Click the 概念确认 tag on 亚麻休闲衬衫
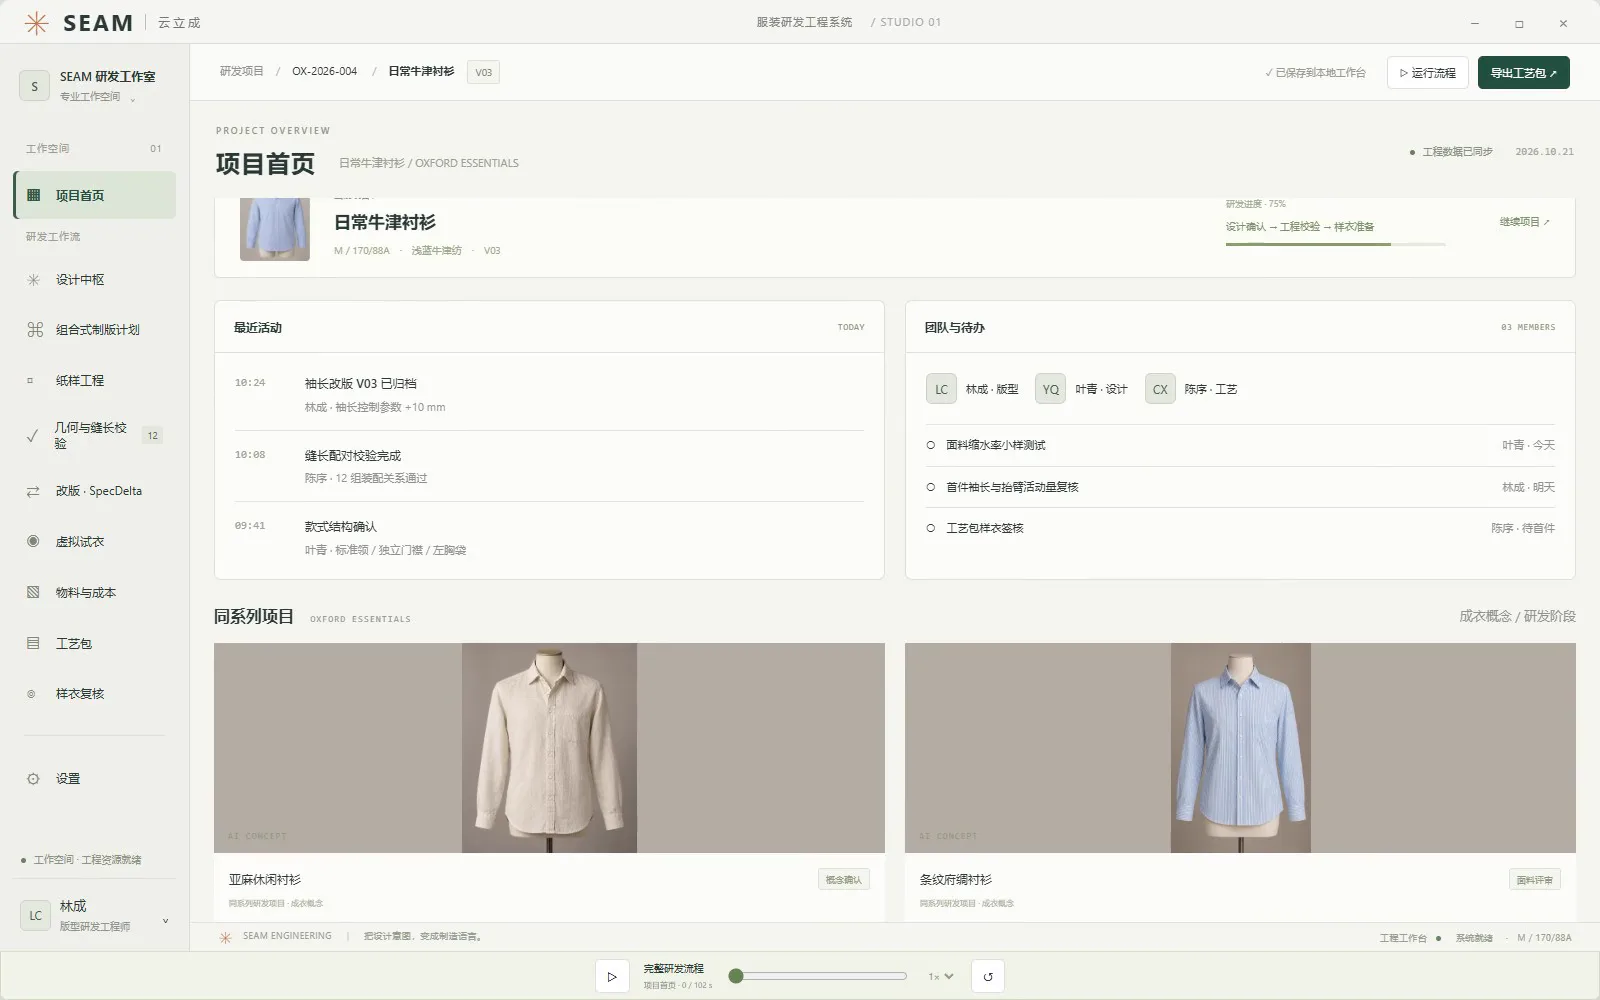 843,880
